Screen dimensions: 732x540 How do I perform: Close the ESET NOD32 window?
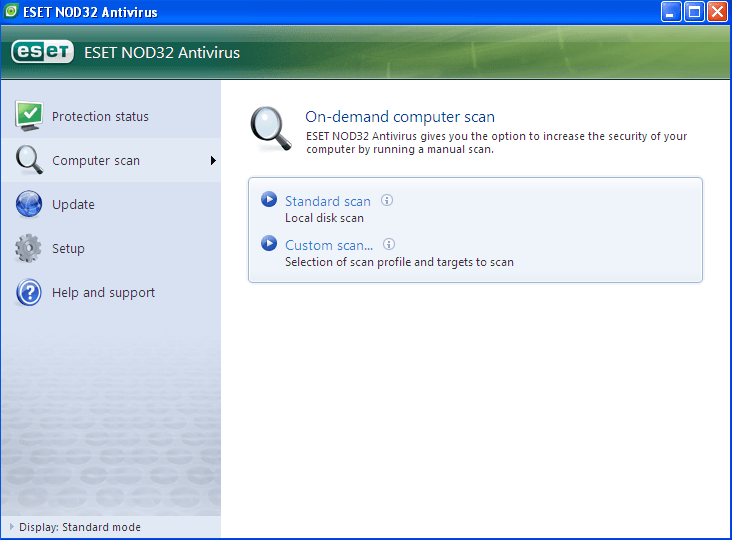[x=717, y=12]
